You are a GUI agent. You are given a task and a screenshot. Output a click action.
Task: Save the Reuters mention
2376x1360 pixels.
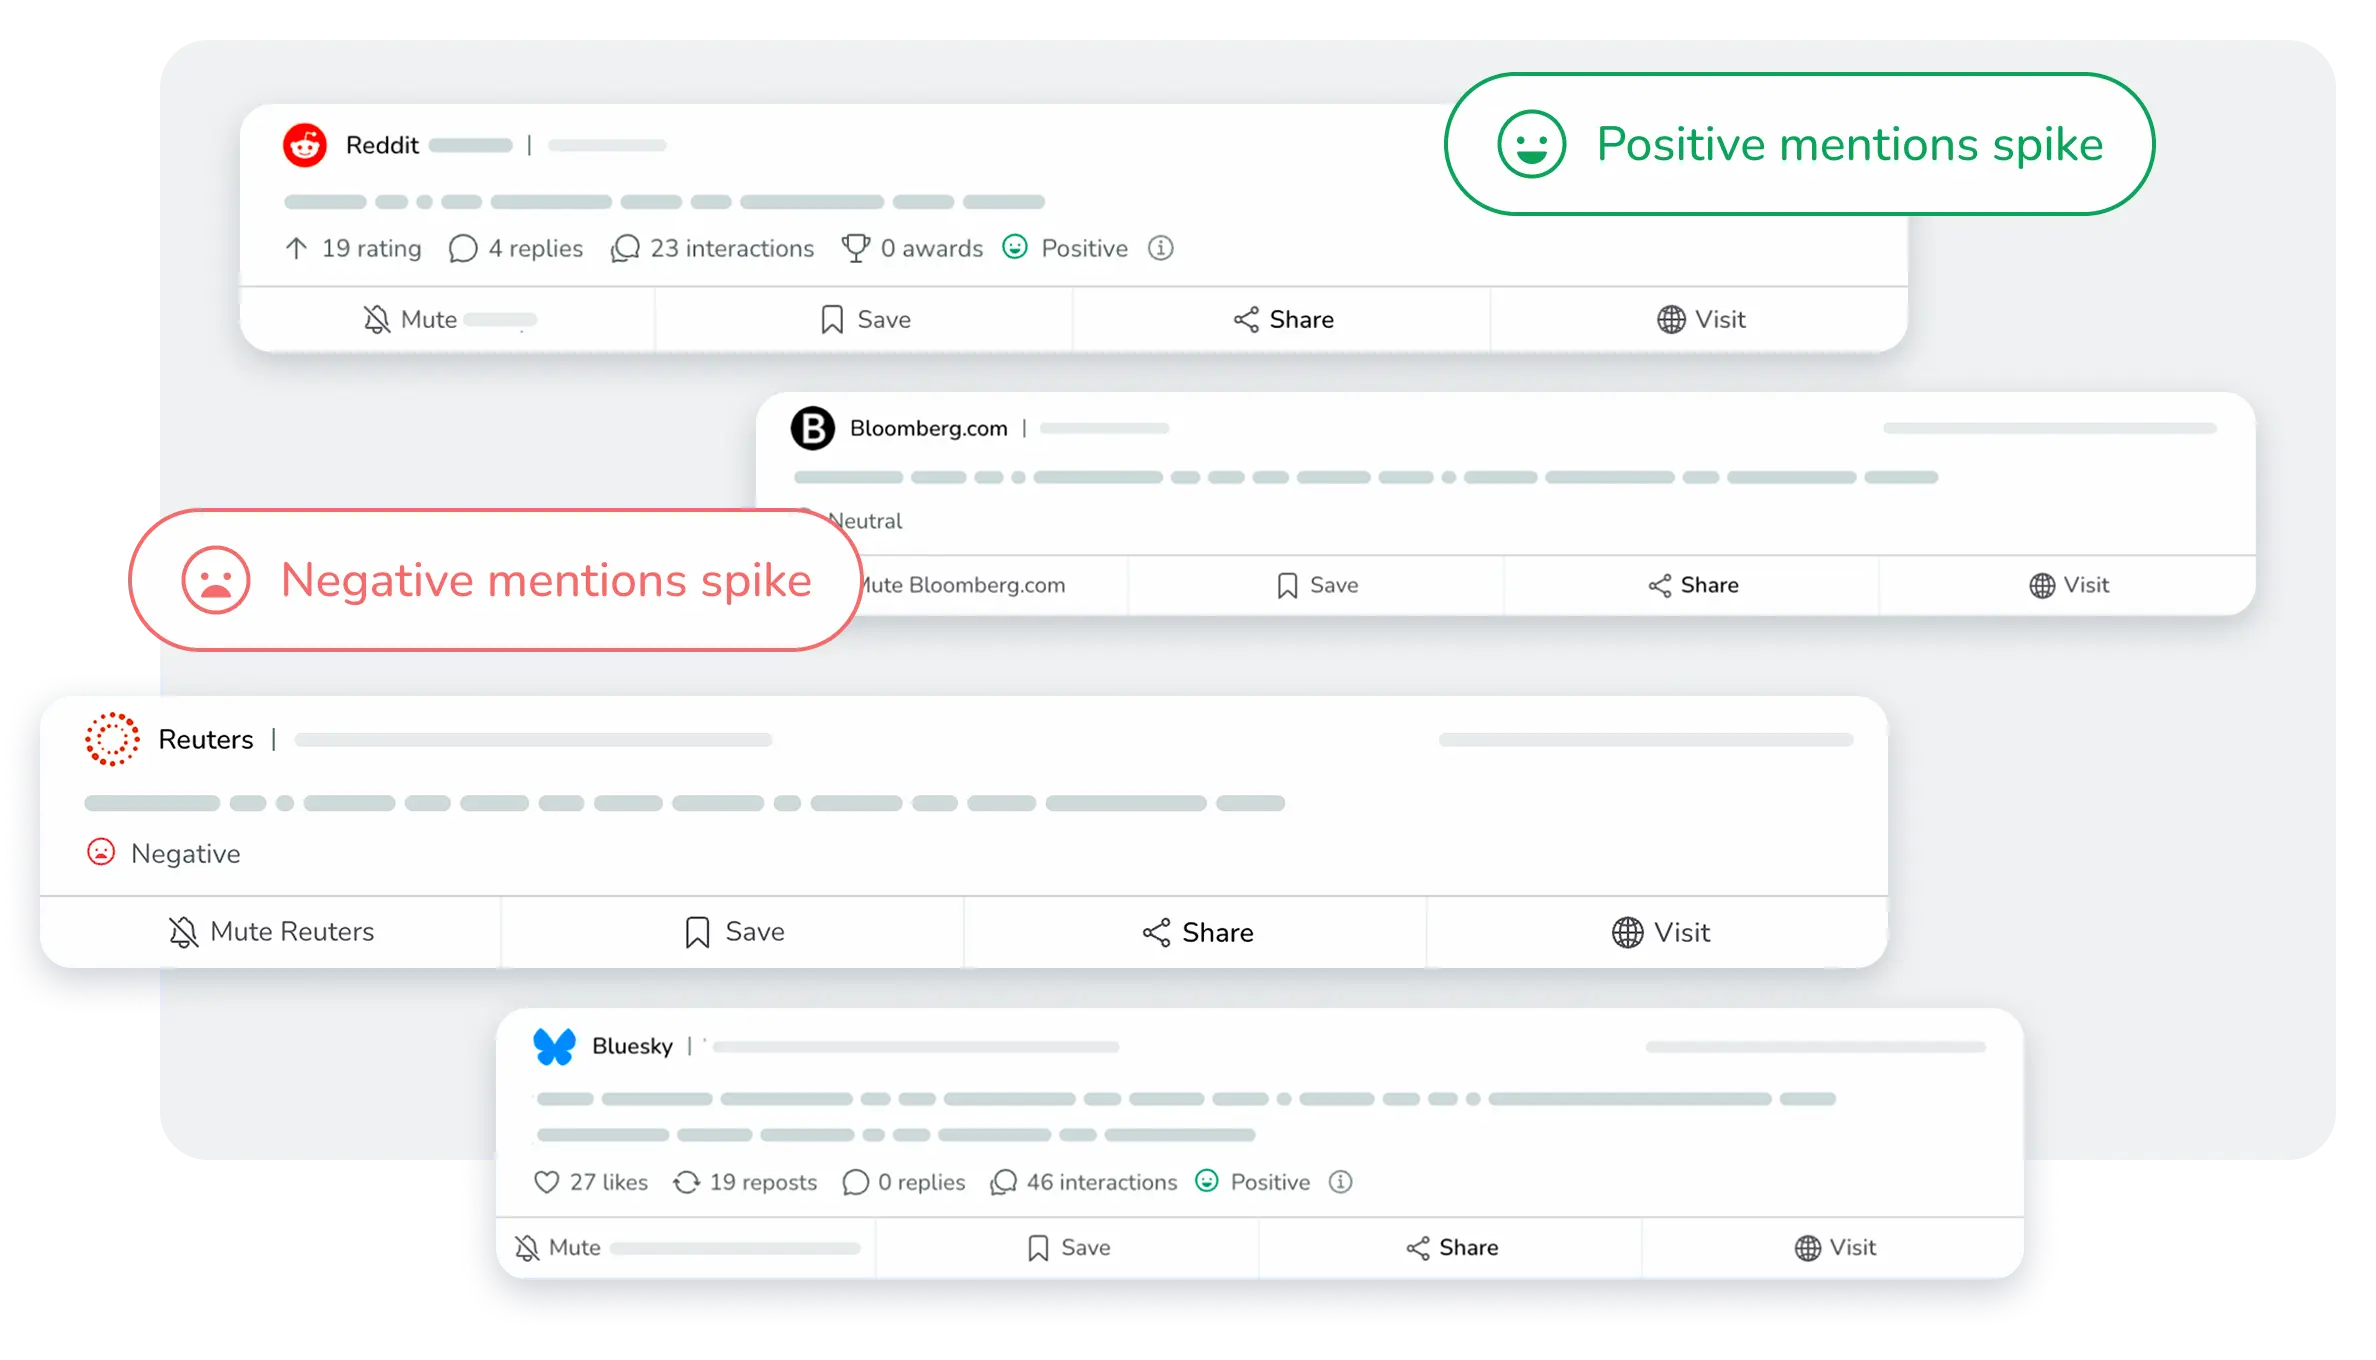pos(734,932)
